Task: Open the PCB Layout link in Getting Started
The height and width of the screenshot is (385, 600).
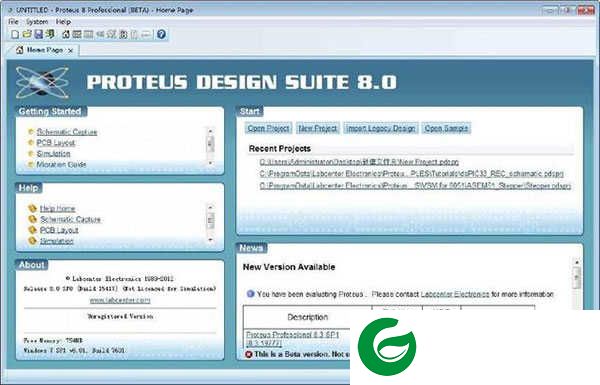Action: coord(56,143)
